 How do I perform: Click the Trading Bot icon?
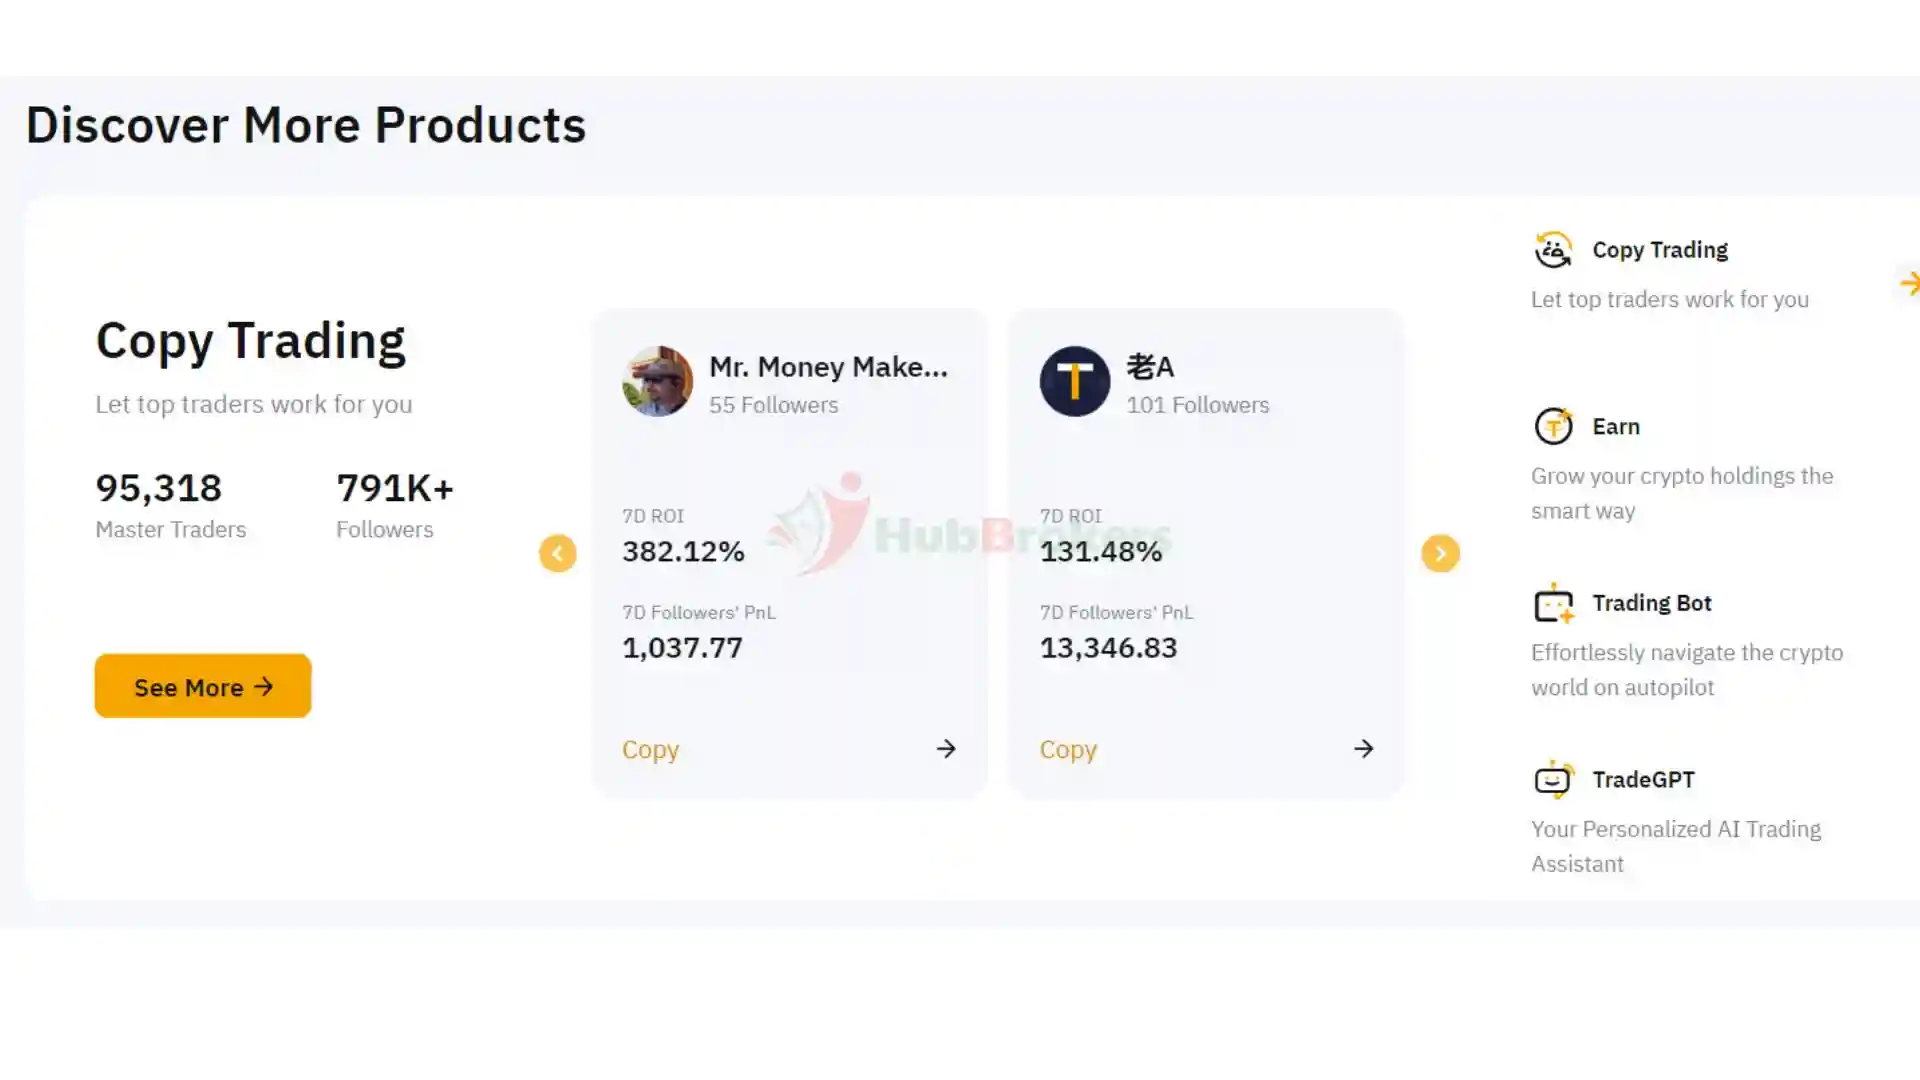[1553, 604]
